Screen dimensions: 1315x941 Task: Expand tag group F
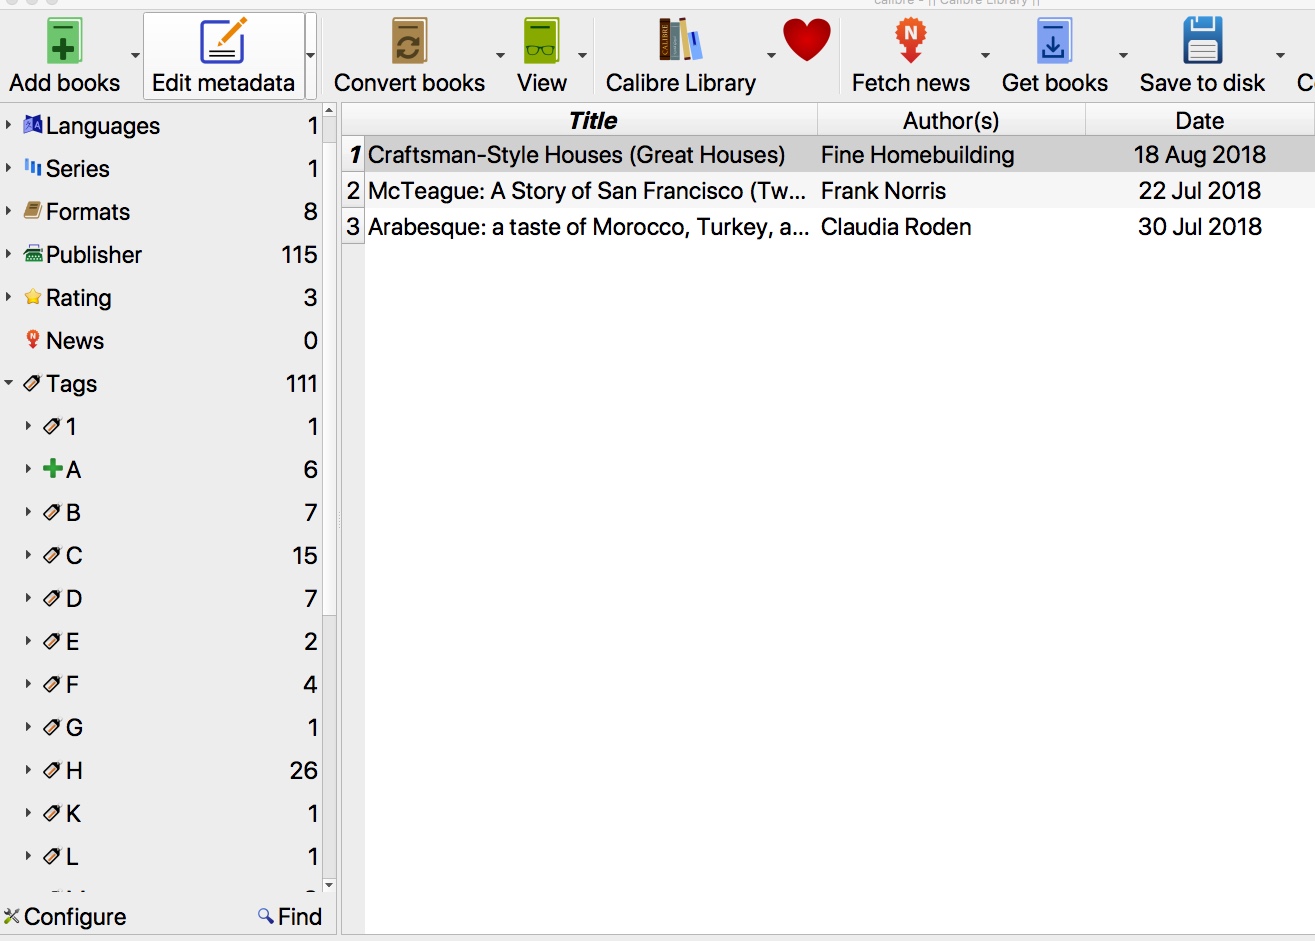pyautogui.click(x=29, y=684)
